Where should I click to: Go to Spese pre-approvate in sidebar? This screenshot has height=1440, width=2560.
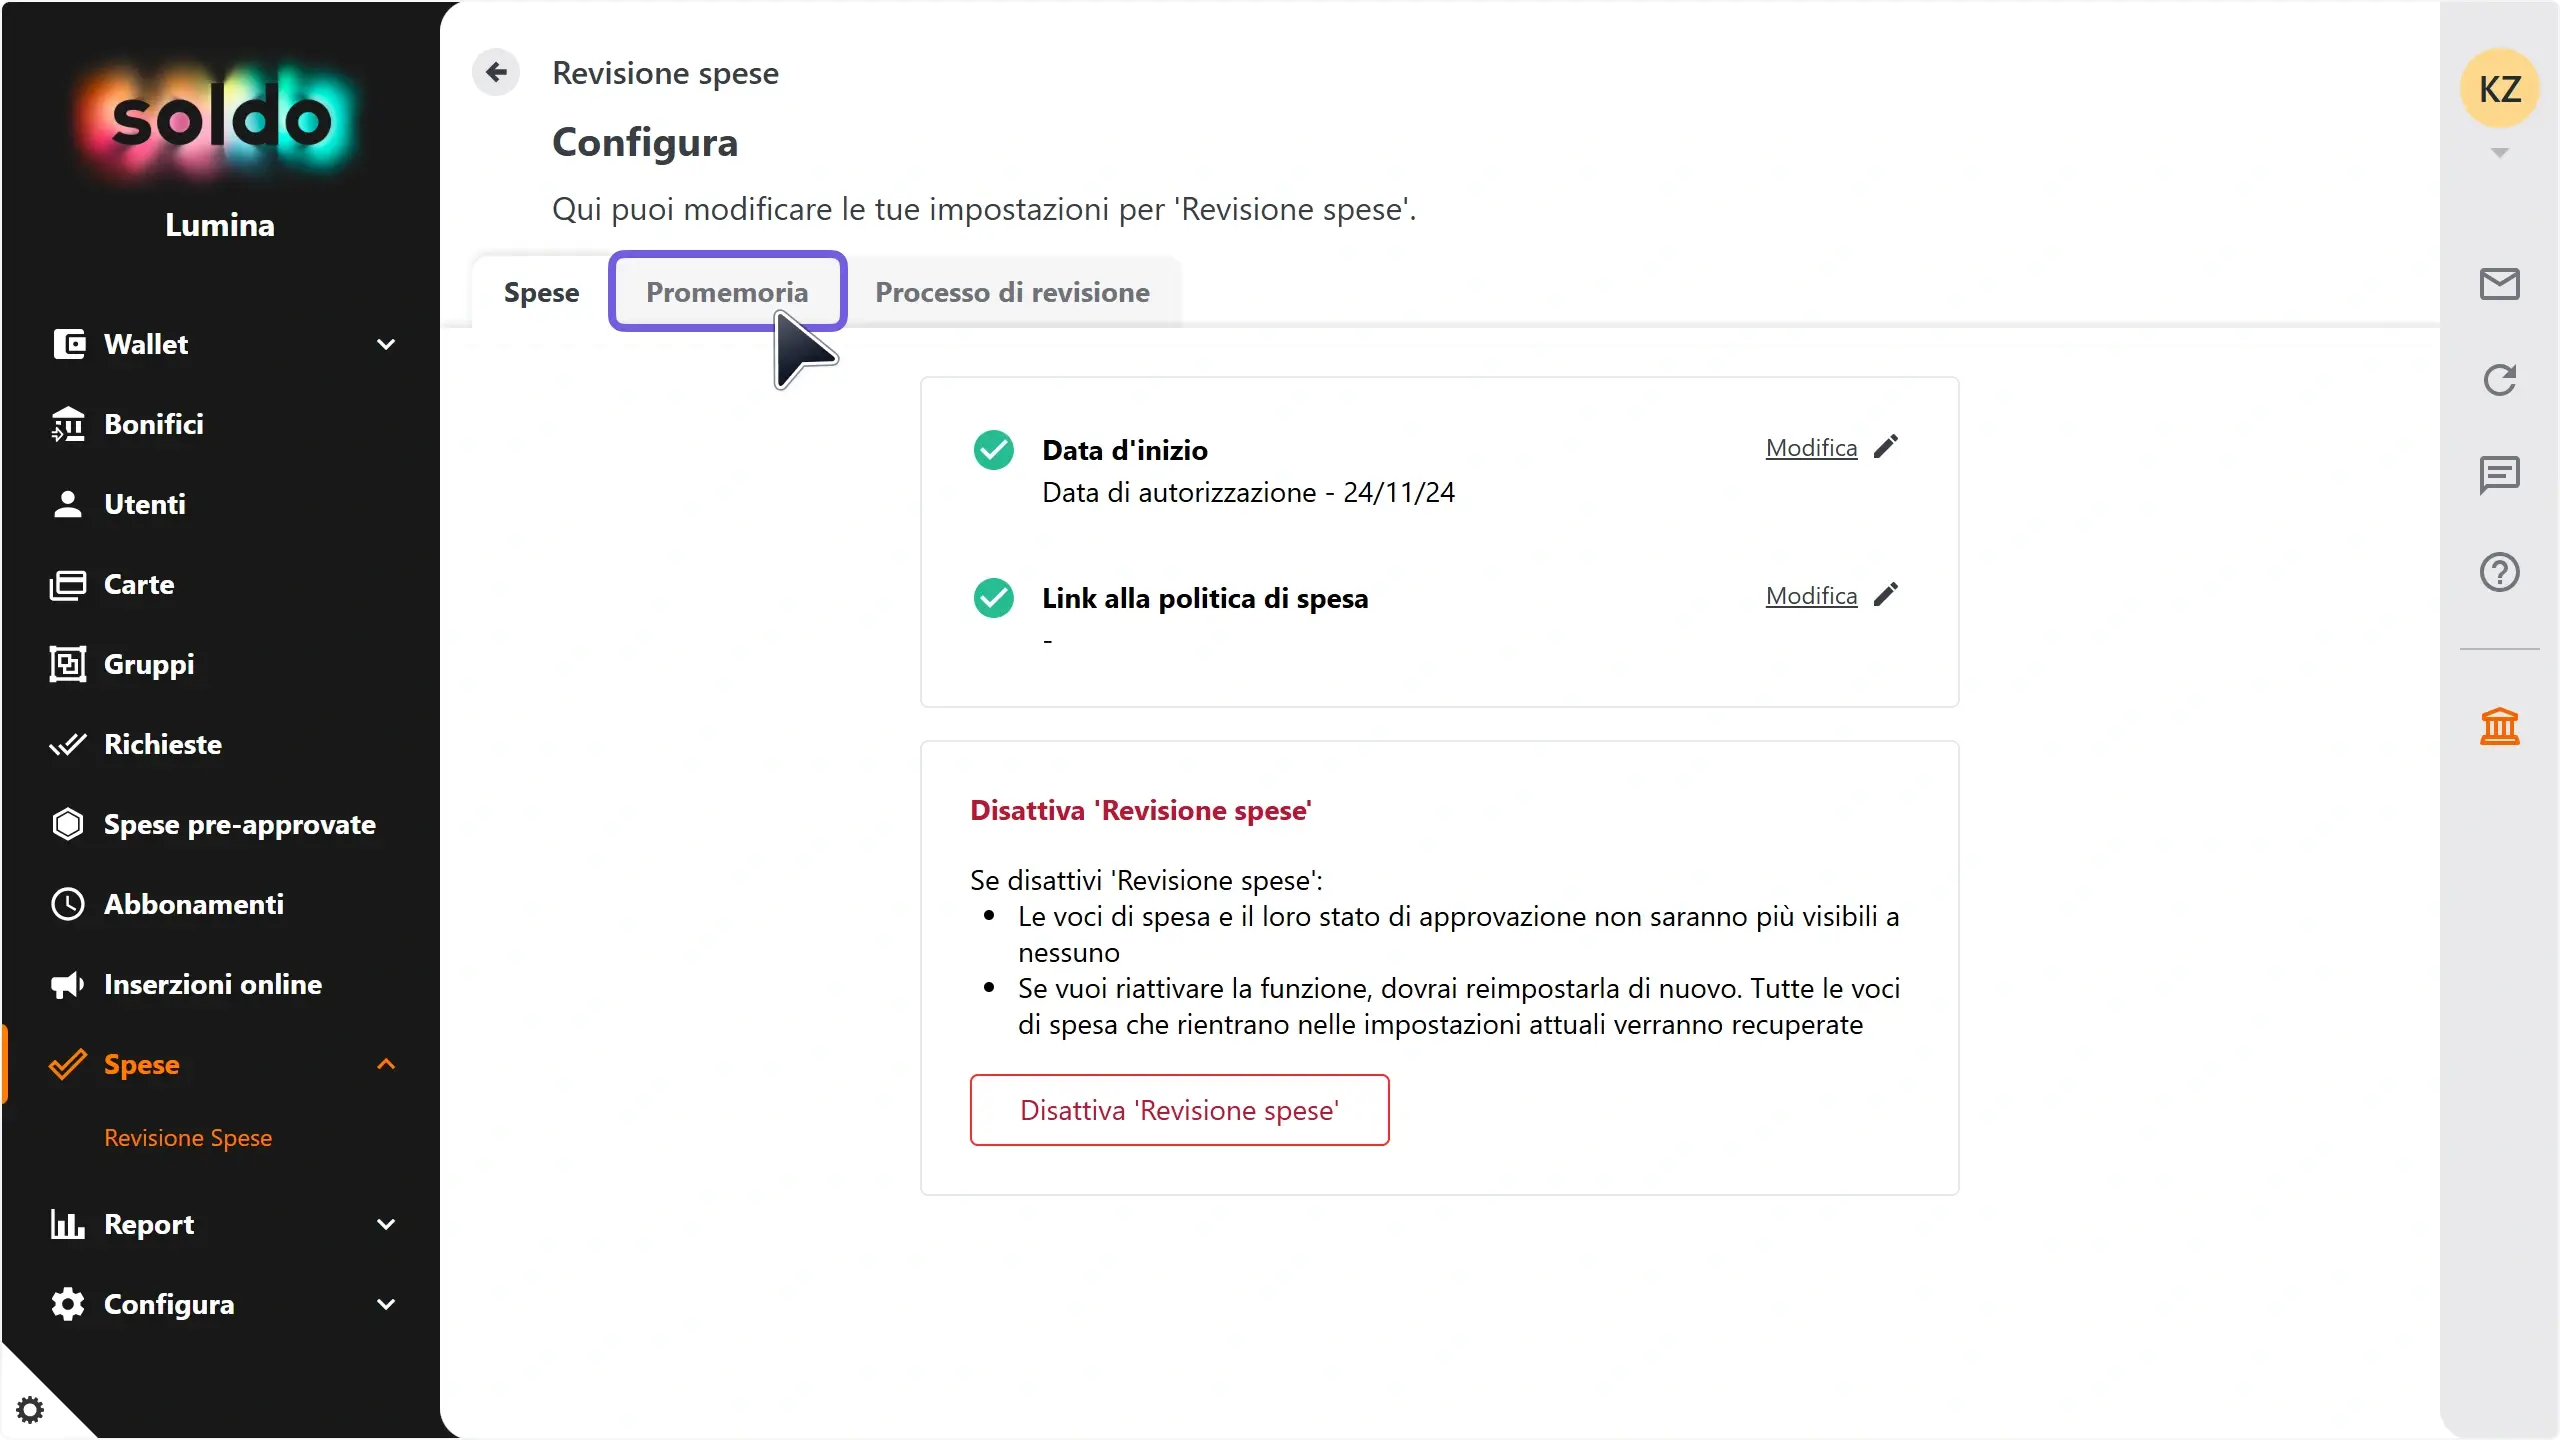click(x=240, y=824)
